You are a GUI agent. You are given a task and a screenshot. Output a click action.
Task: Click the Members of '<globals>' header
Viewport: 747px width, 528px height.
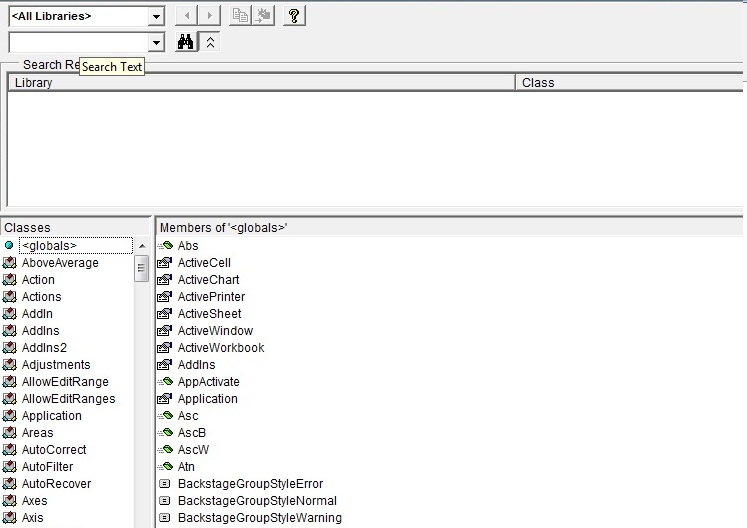(451, 228)
